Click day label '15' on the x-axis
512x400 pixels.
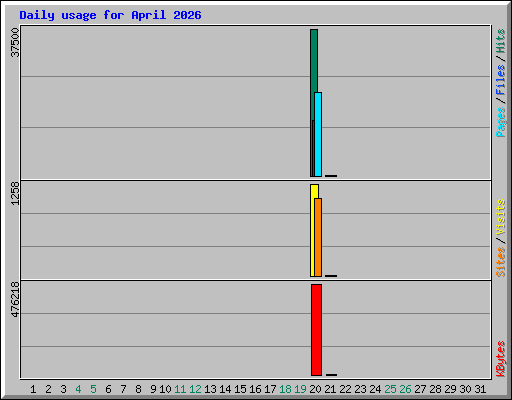240,389
